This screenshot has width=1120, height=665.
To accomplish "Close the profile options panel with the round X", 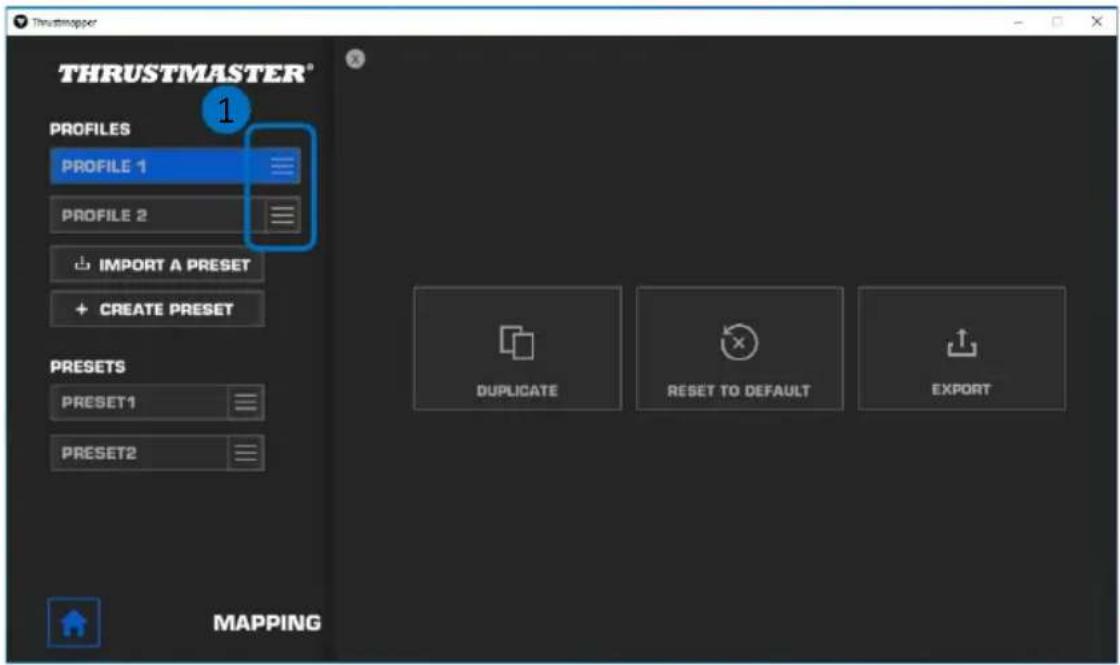I will 355,59.
